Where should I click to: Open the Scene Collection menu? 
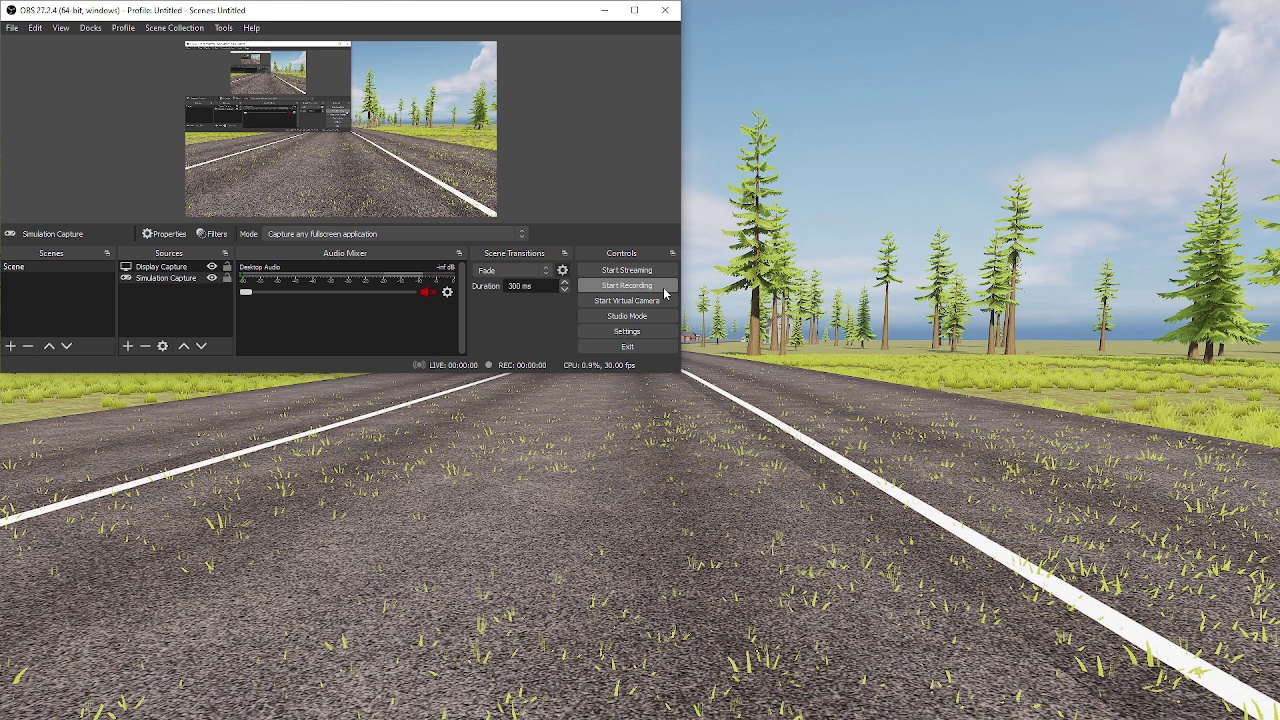(174, 27)
